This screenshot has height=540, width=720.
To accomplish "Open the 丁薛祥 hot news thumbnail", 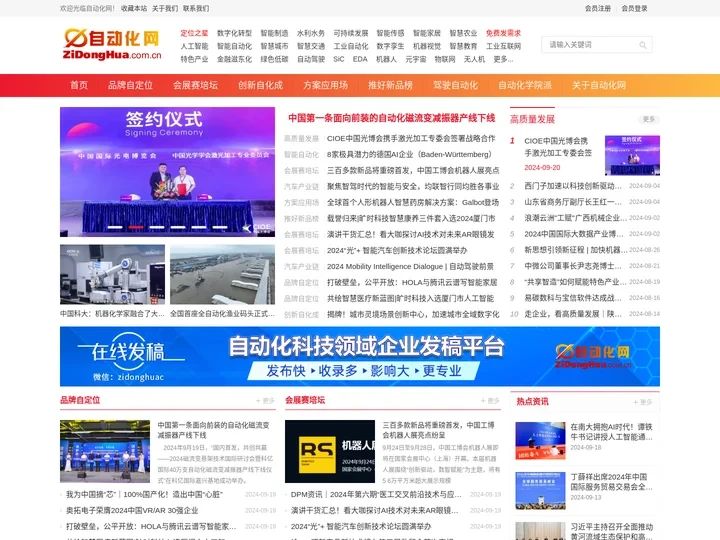I will pos(540,491).
